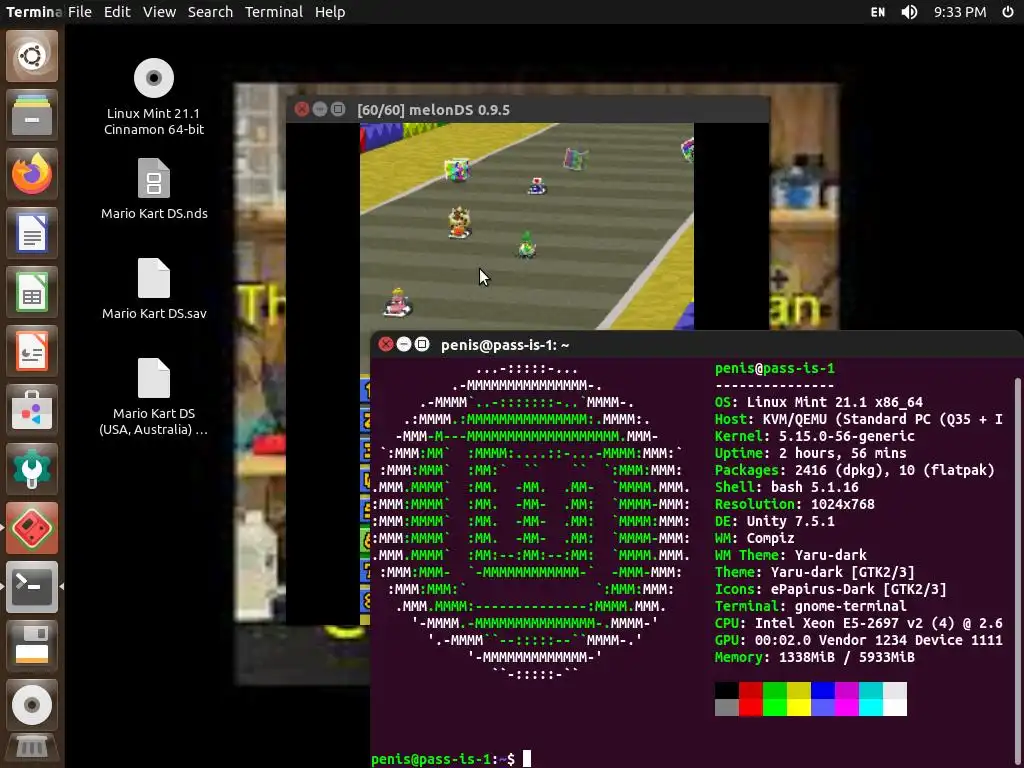Viewport: 1024px width, 768px height.
Task: Open the volume speaker indicator
Action: point(909,12)
